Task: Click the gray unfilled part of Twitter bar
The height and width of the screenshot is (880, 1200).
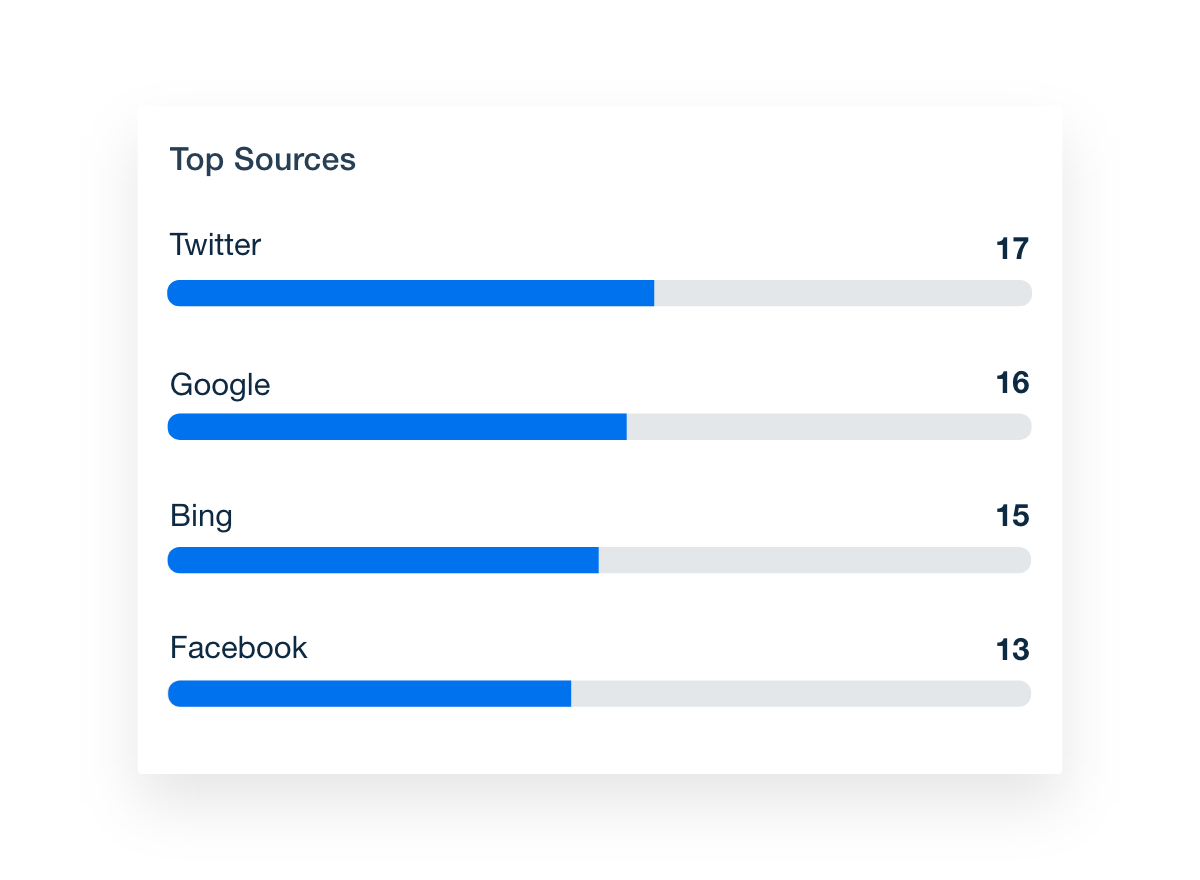Action: (842, 293)
